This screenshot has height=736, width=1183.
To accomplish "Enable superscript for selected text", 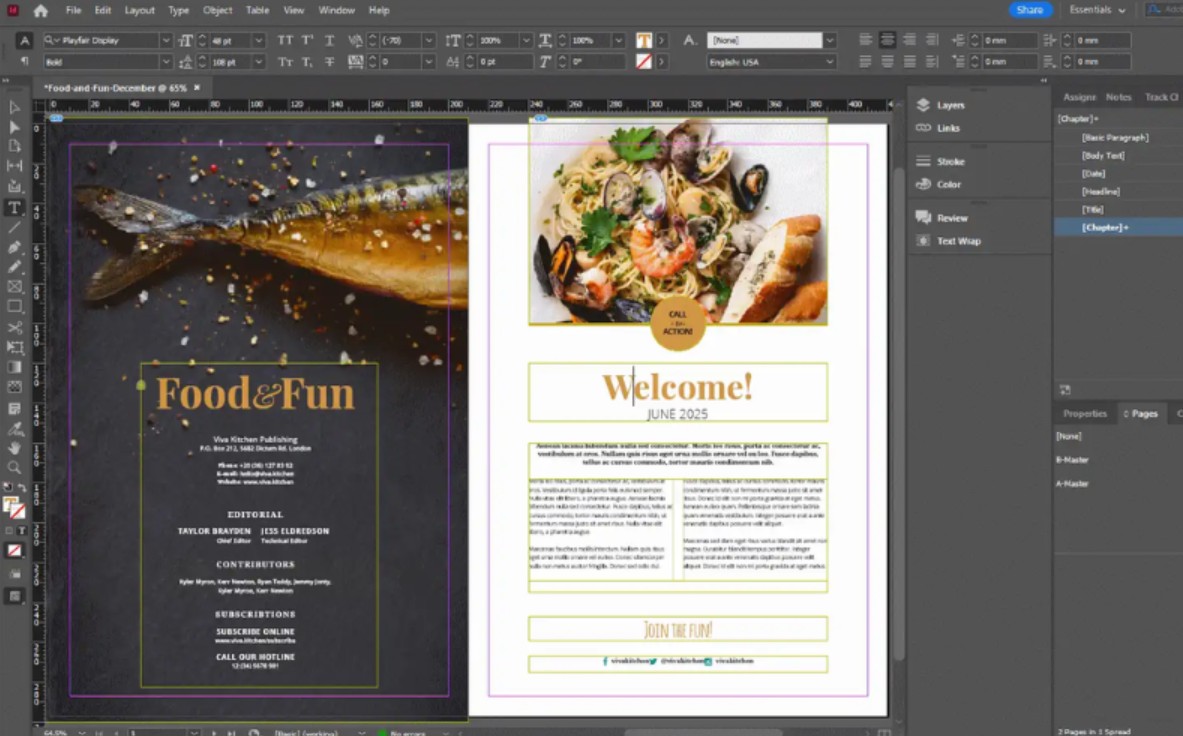I will 307,38.
